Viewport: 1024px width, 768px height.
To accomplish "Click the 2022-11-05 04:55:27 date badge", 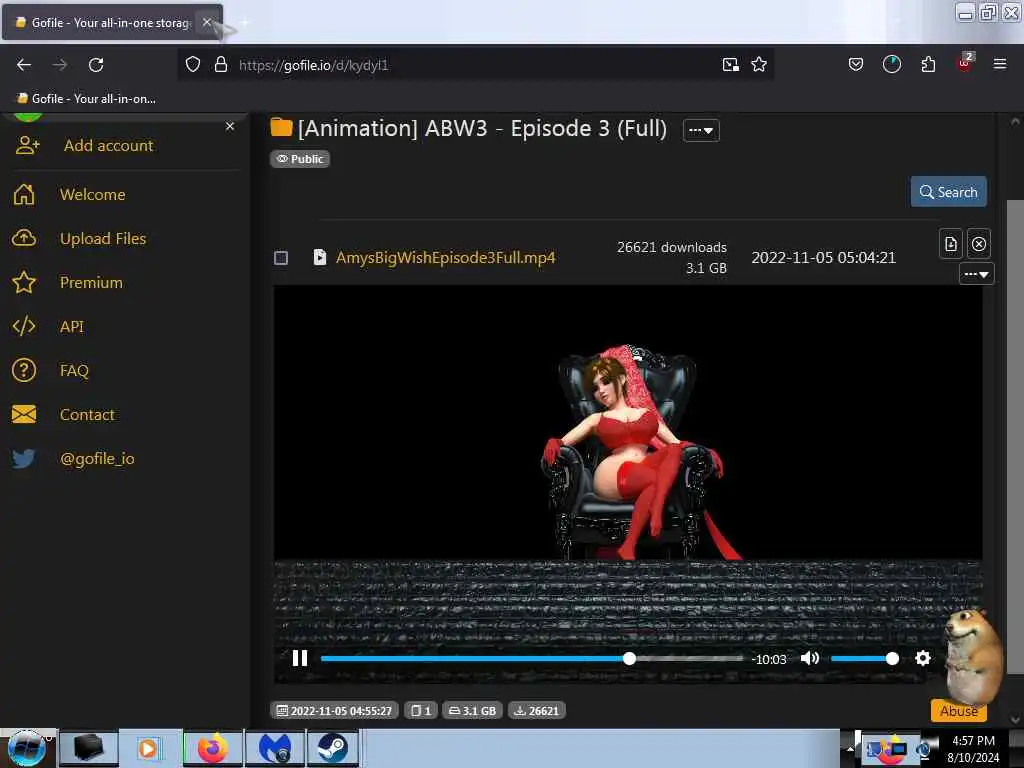I will pyautogui.click(x=334, y=711).
